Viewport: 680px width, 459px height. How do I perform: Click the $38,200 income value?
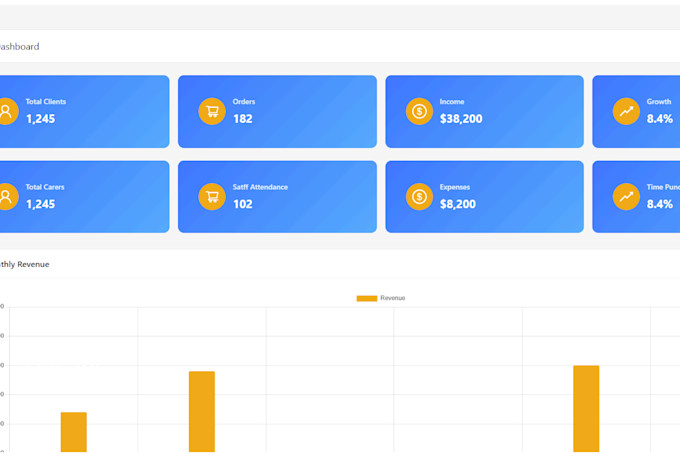coord(461,119)
